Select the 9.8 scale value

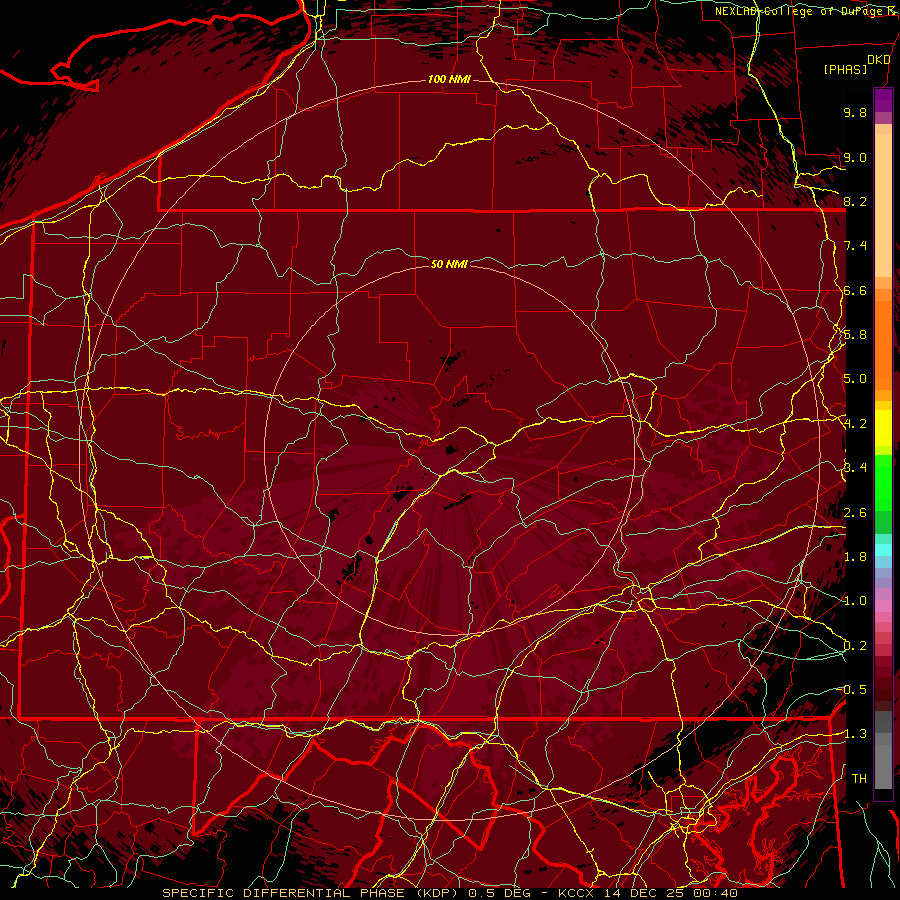coord(855,112)
